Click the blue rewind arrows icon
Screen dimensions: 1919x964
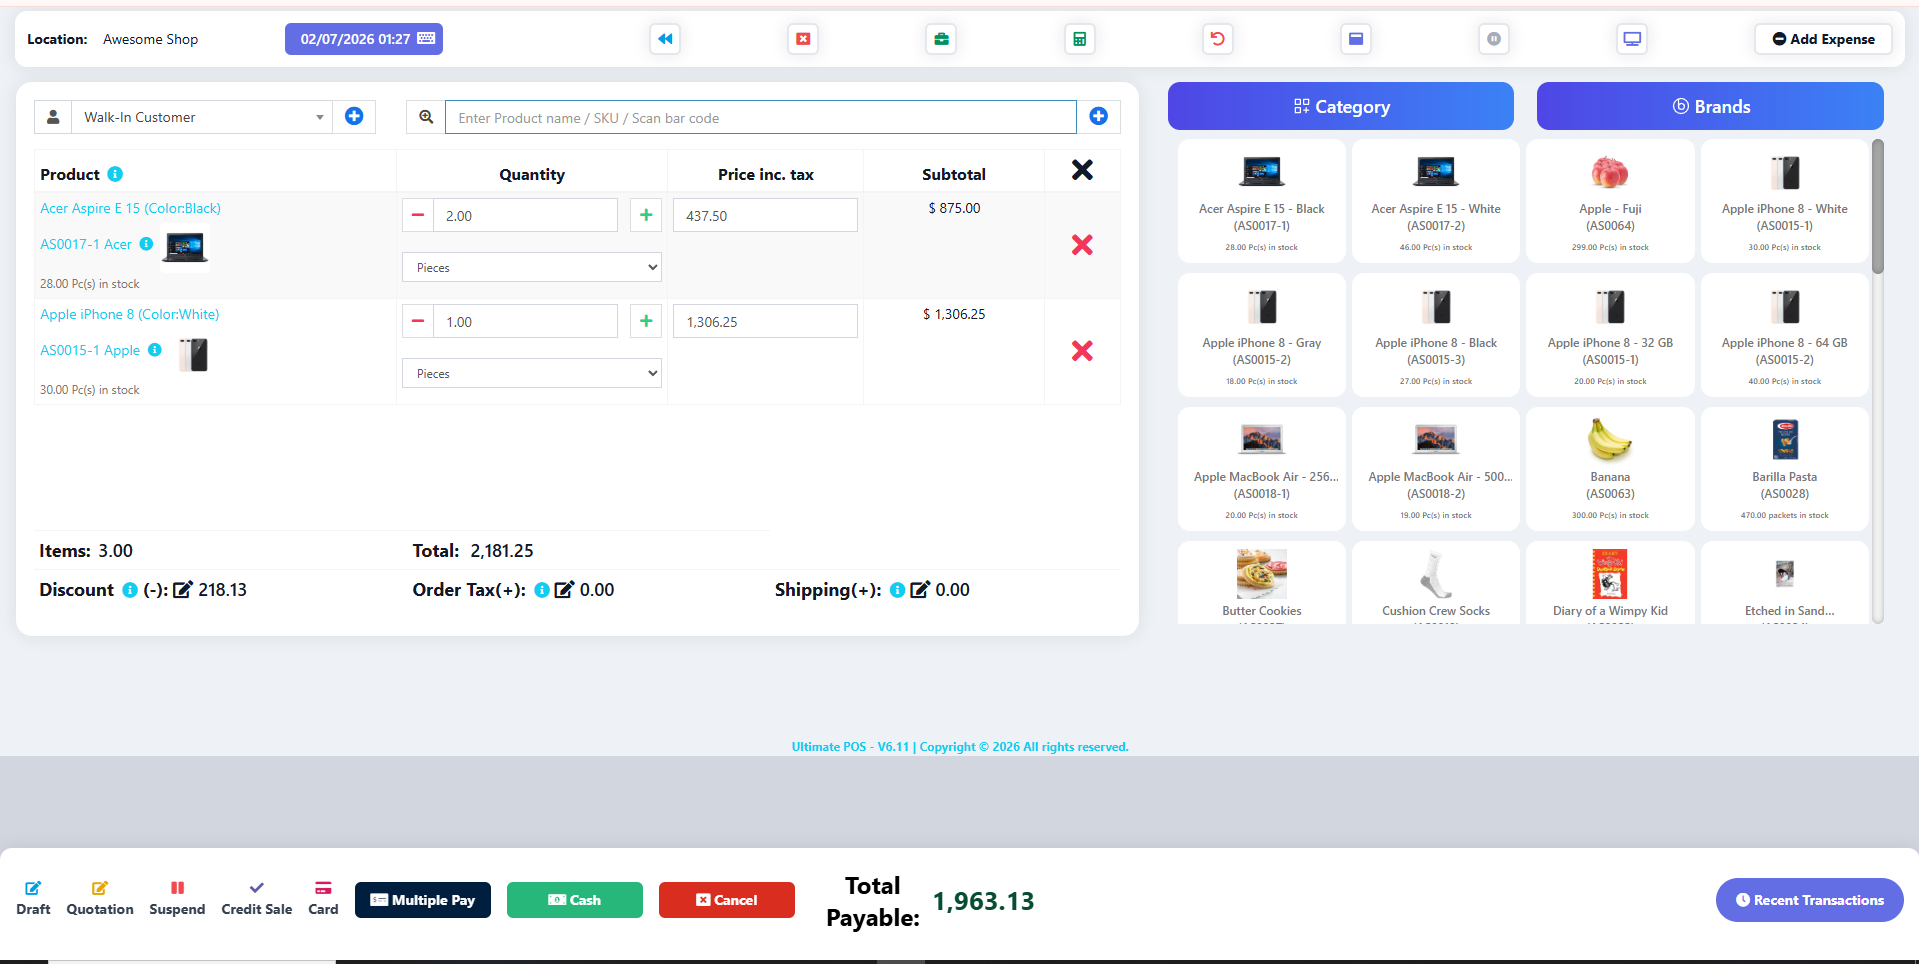[664, 39]
